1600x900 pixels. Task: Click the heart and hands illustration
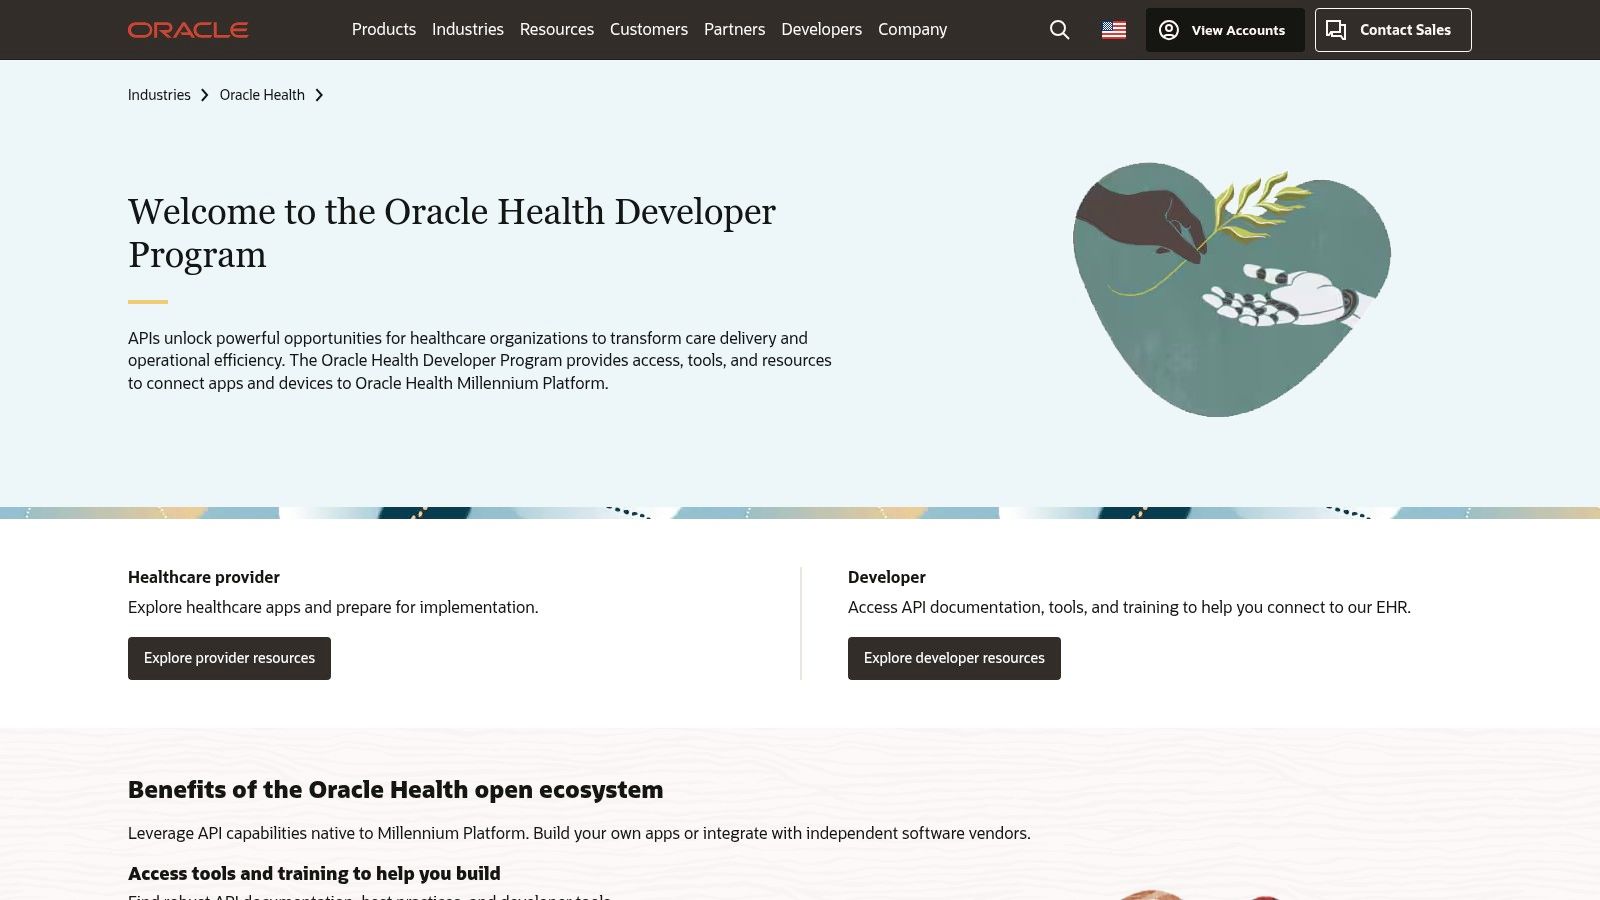click(1232, 290)
